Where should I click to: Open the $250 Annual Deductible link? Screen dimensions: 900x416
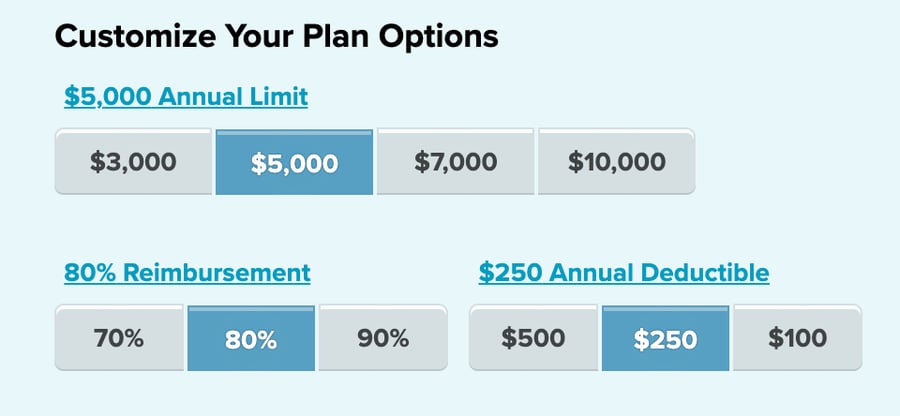[624, 272]
